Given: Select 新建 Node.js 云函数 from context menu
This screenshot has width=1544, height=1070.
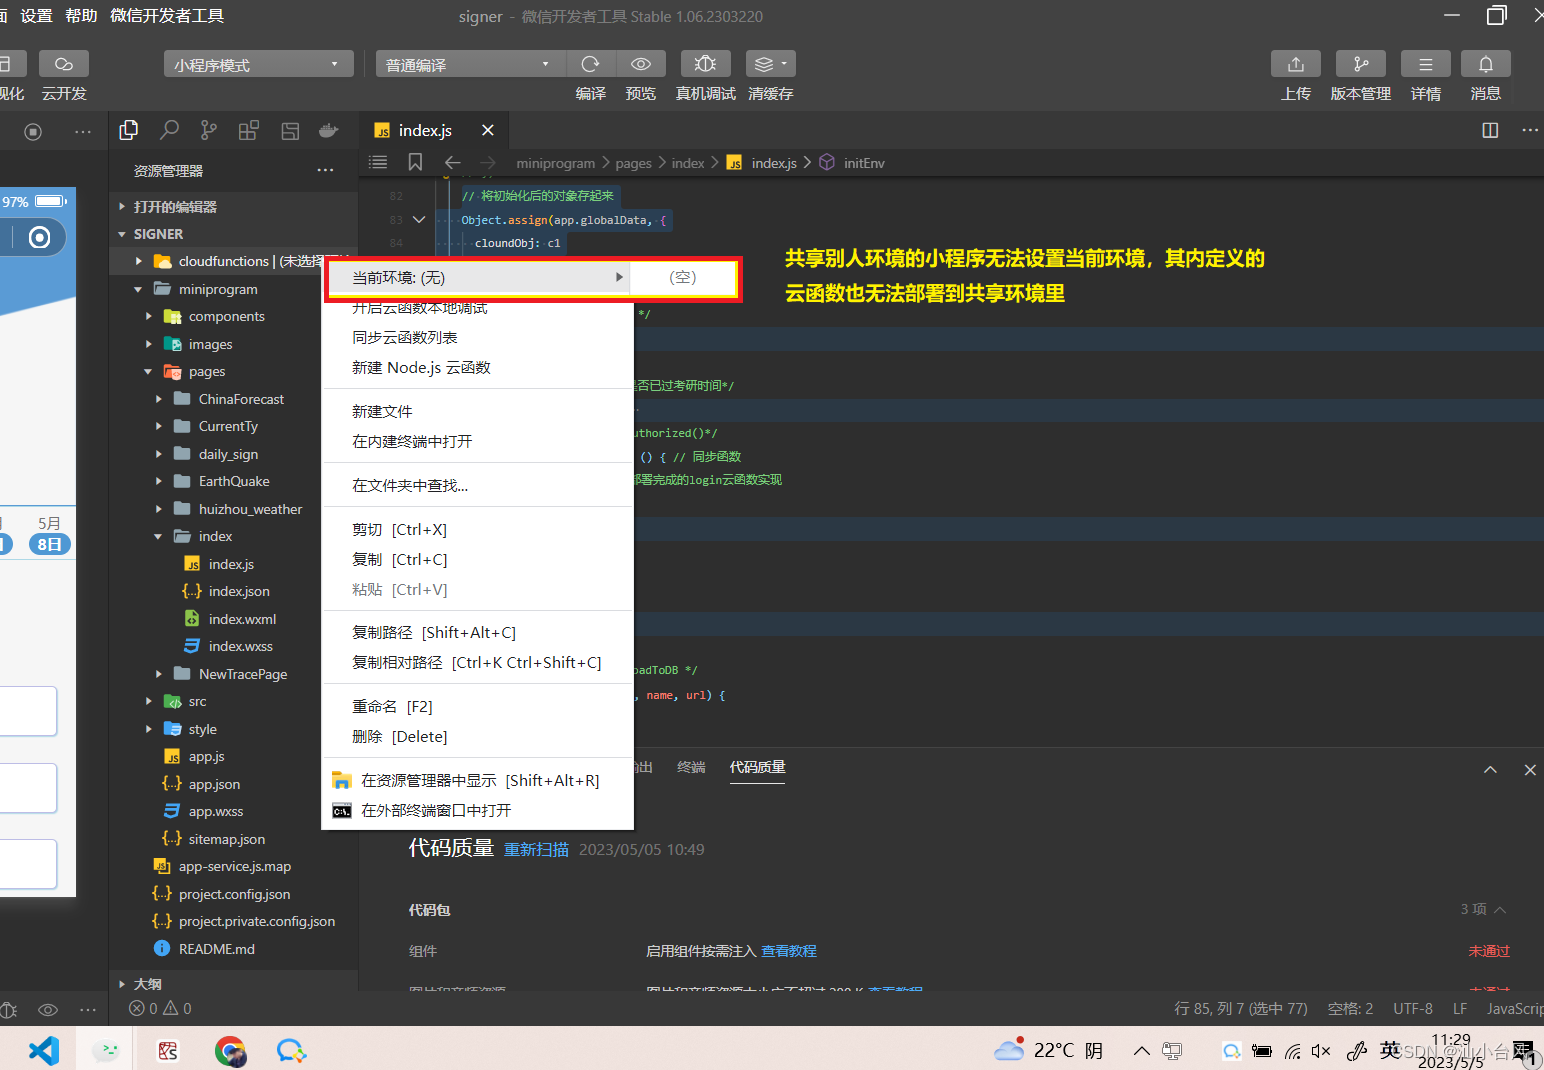Looking at the screenshot, I should pos(420,367).
